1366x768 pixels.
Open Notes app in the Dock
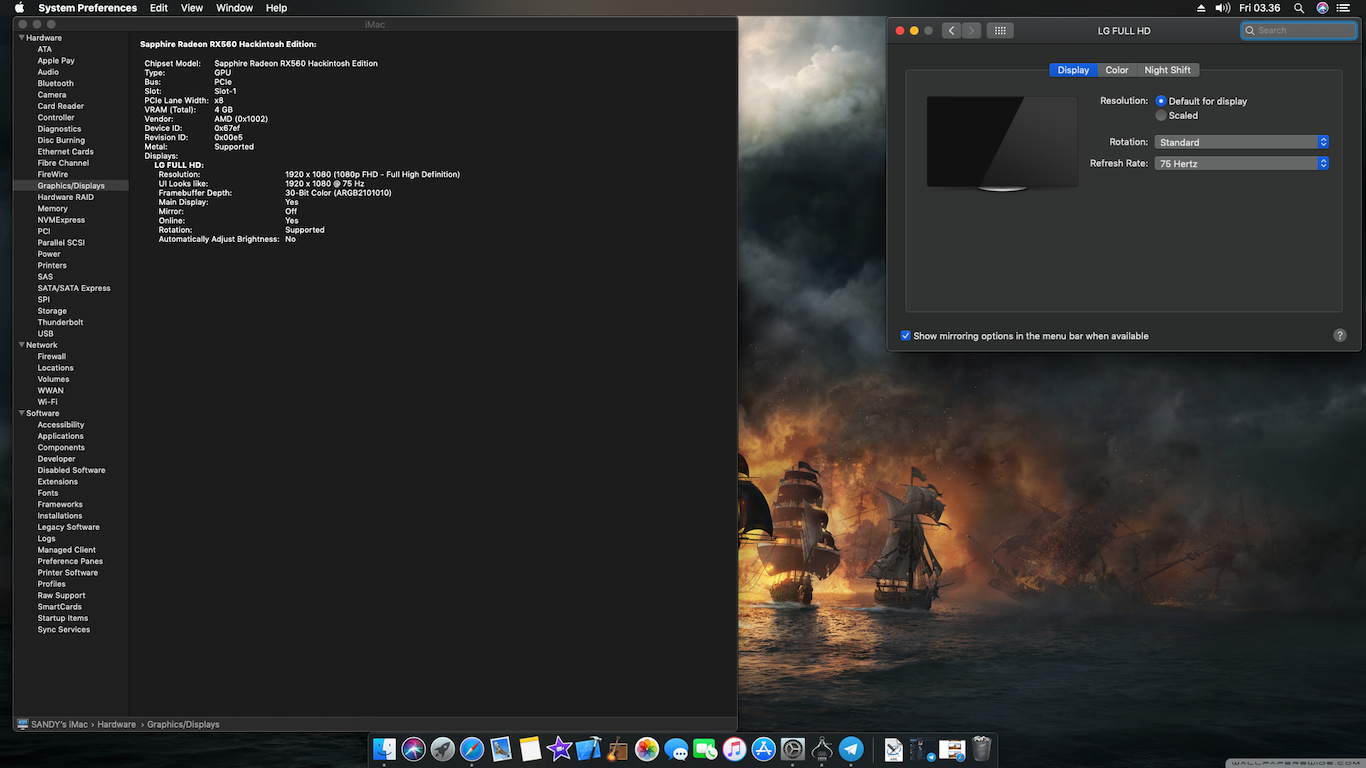click(530, 748)
